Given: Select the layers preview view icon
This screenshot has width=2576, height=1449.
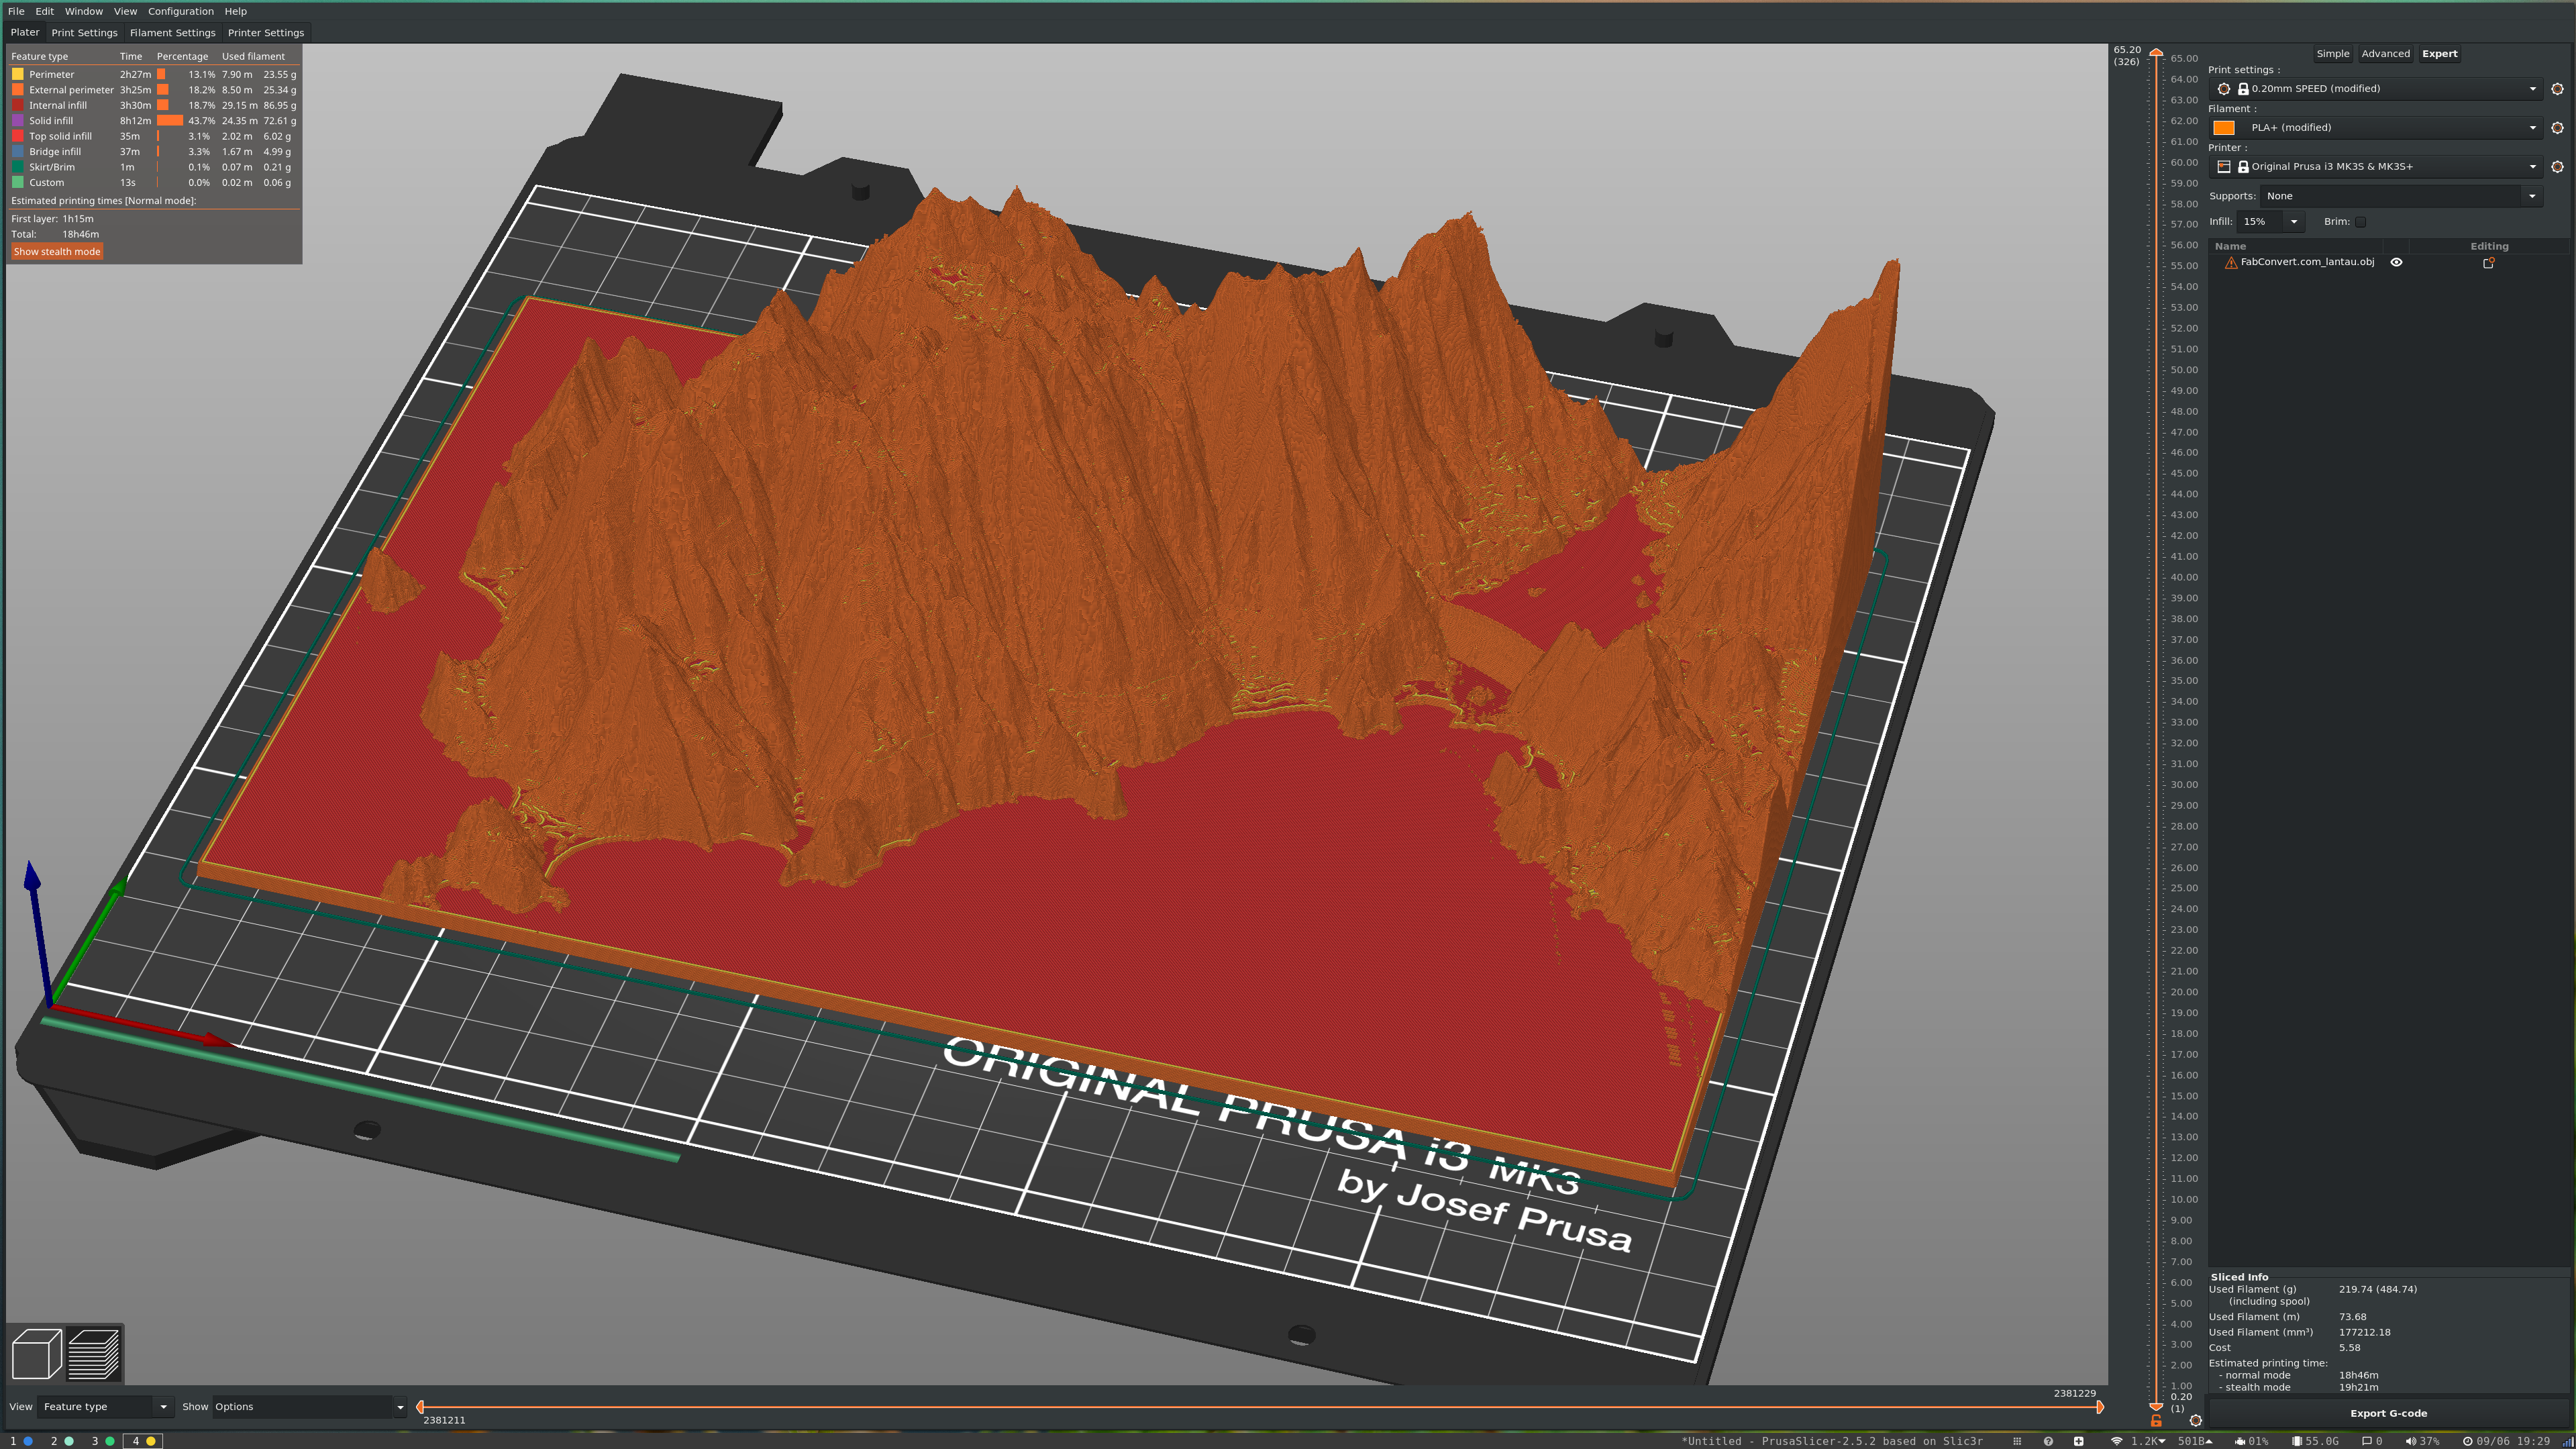Looking at the screenshot, I should point(93,1354).
